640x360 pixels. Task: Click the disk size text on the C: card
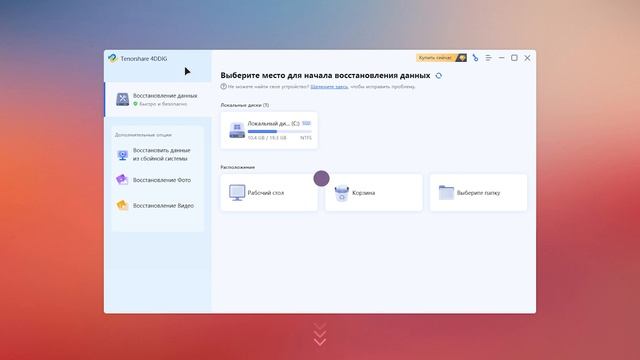[267, 138]
